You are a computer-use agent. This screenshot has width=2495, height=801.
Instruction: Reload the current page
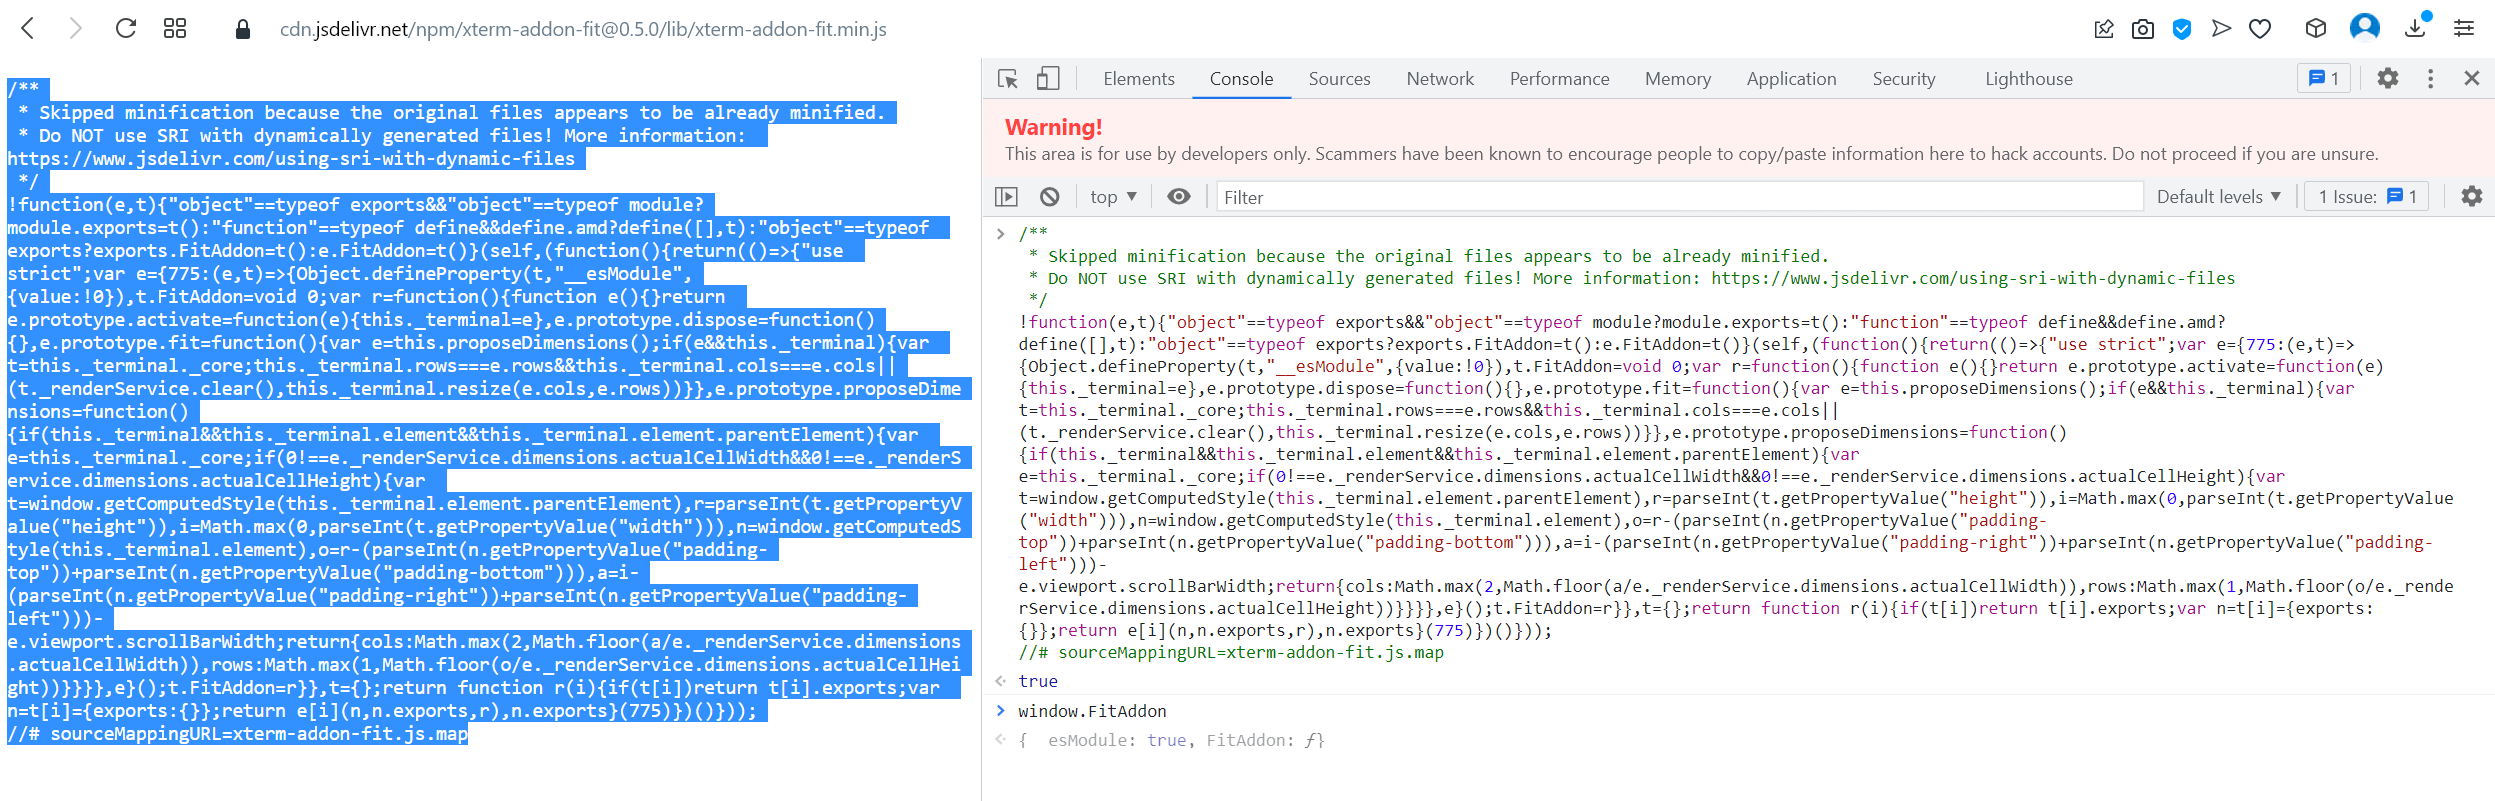(125, 29)
